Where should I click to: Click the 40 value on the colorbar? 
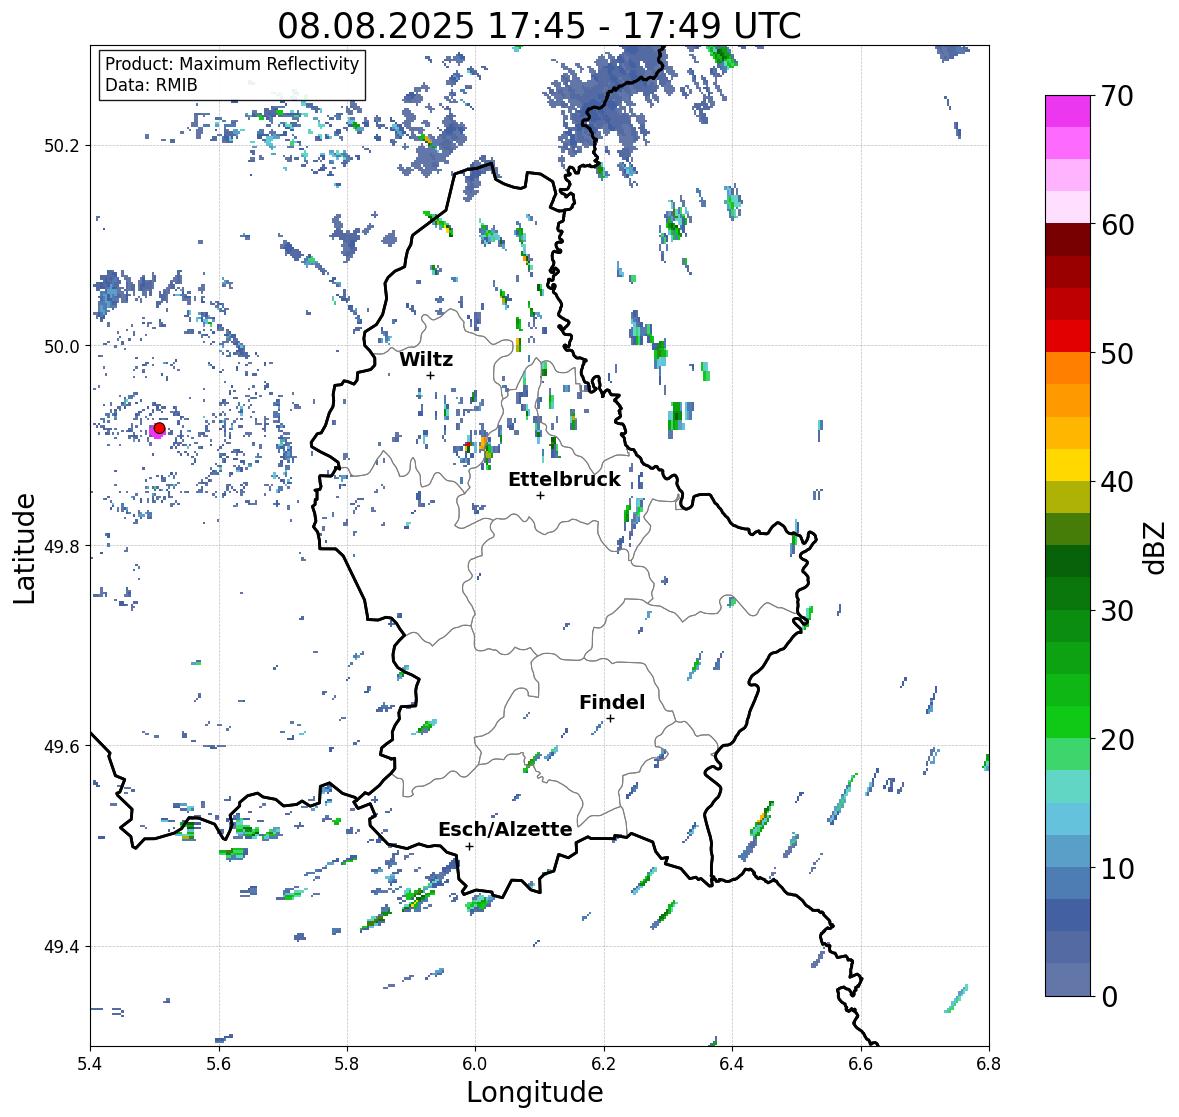[1117, 482]
